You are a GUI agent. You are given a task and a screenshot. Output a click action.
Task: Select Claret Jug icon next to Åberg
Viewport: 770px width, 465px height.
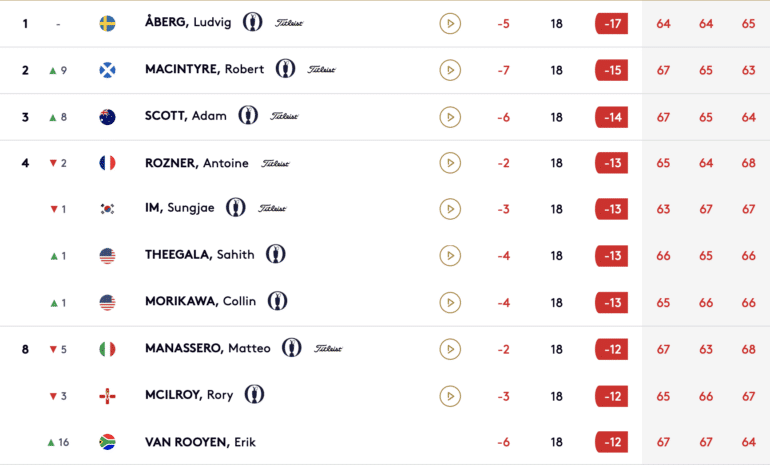(252, 22)
